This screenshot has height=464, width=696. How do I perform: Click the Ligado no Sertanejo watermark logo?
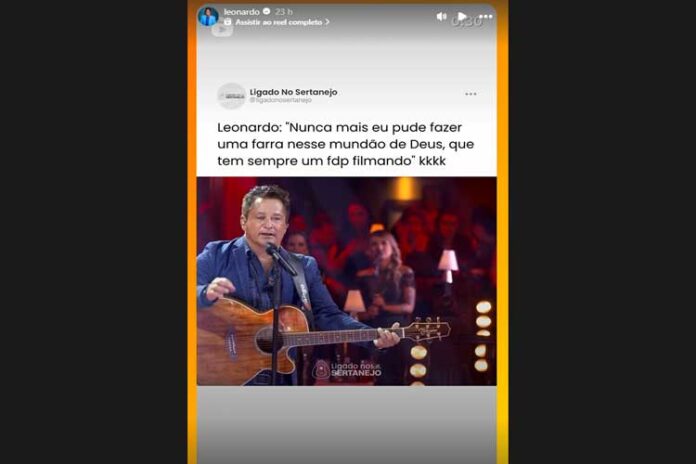click(x=347, y=369)
